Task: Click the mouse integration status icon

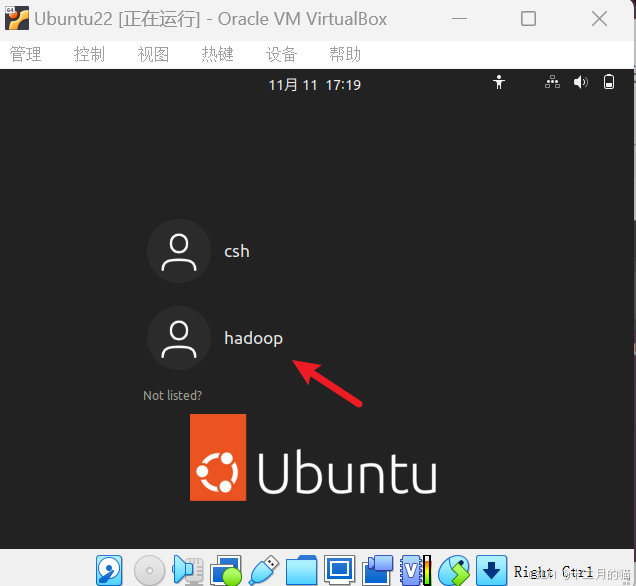Action: [x=454, y=570]
